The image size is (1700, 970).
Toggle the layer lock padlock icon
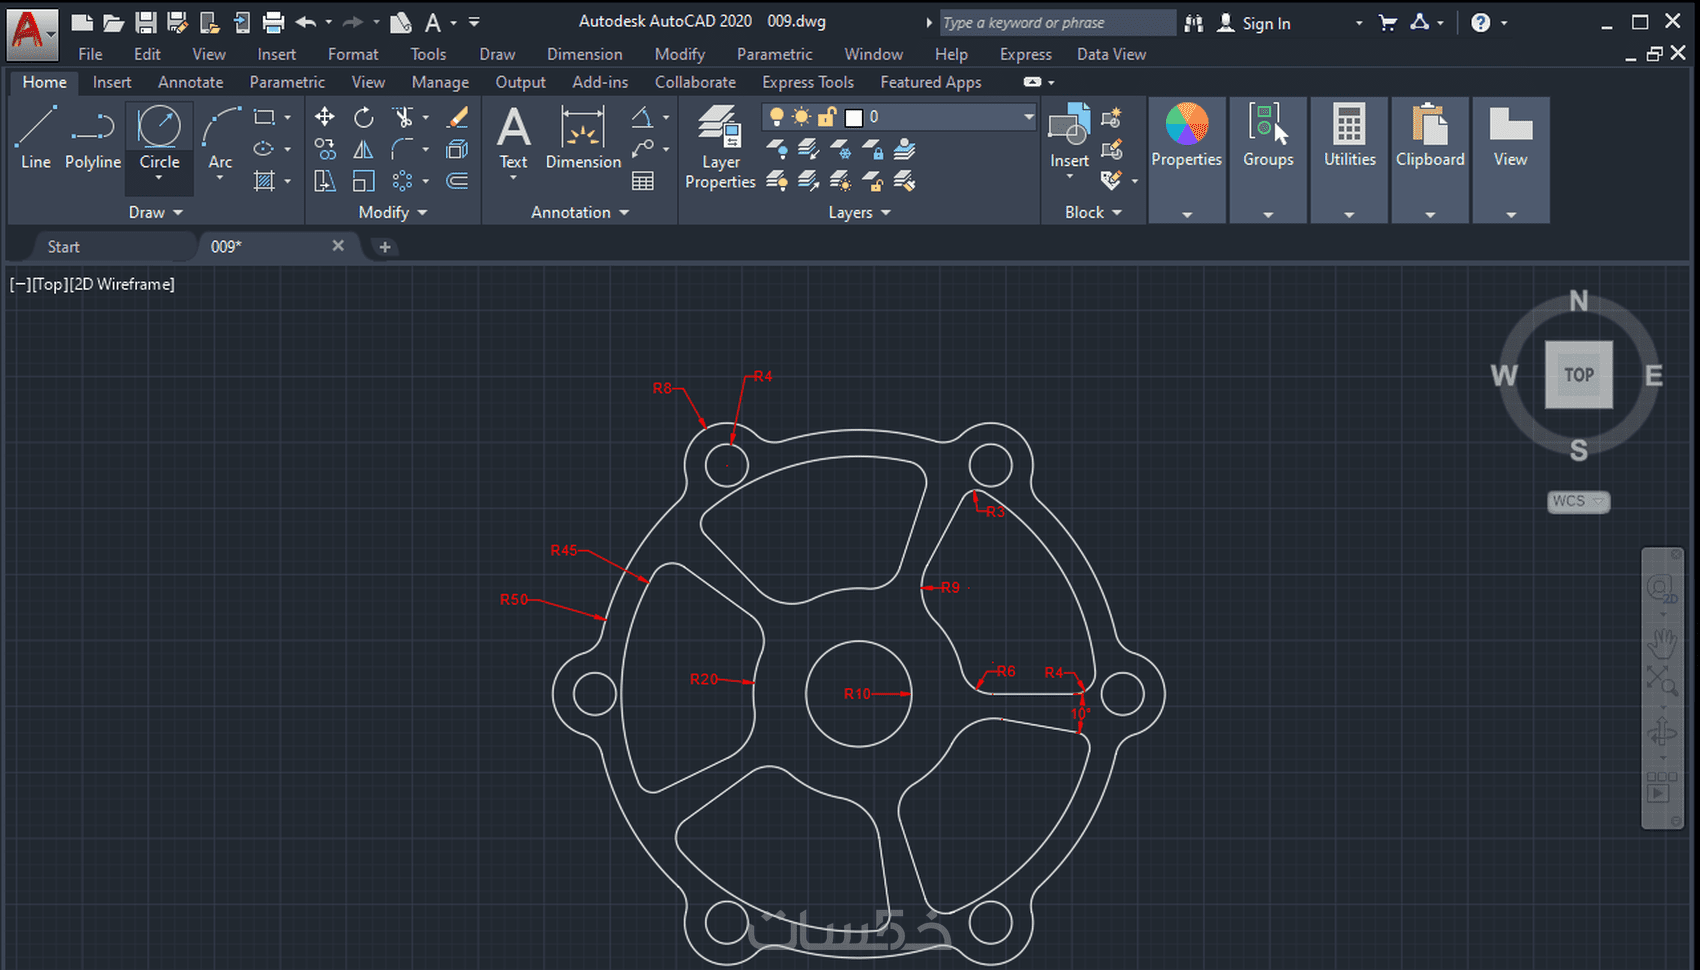coord(827,117)
